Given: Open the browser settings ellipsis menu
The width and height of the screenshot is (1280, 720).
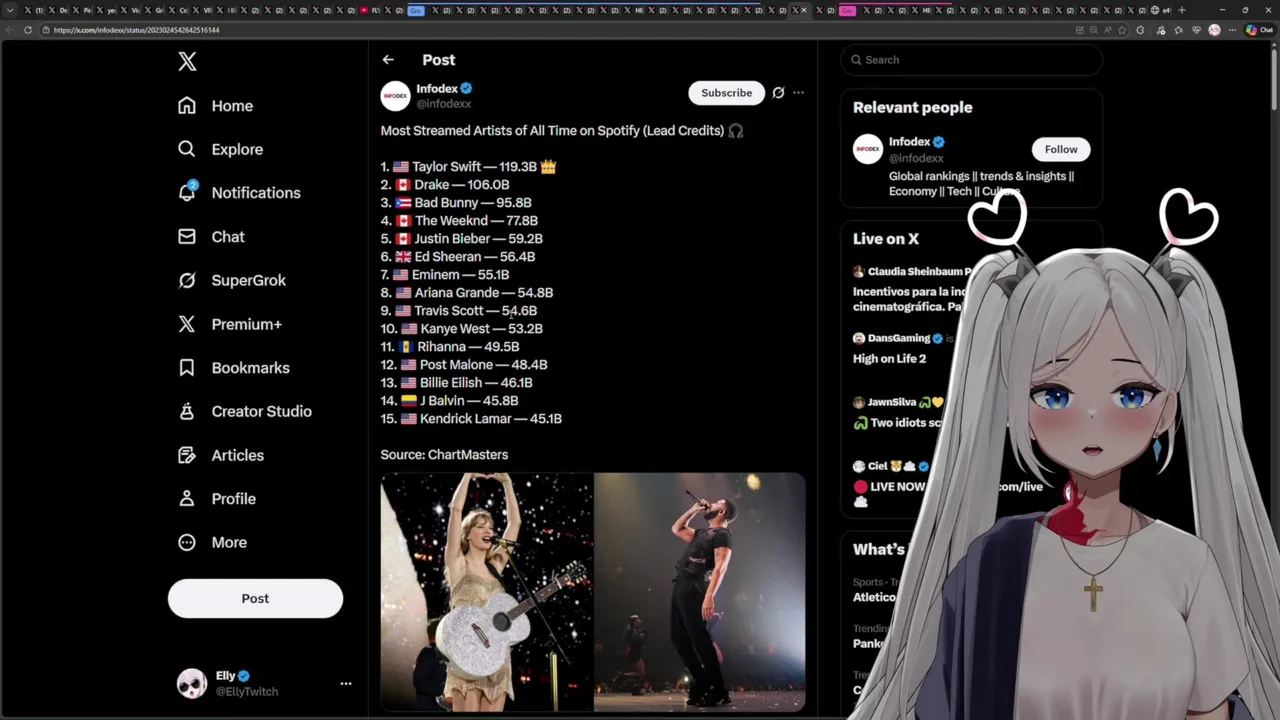Looking at the screenshot, I should tap(1232, 30).
